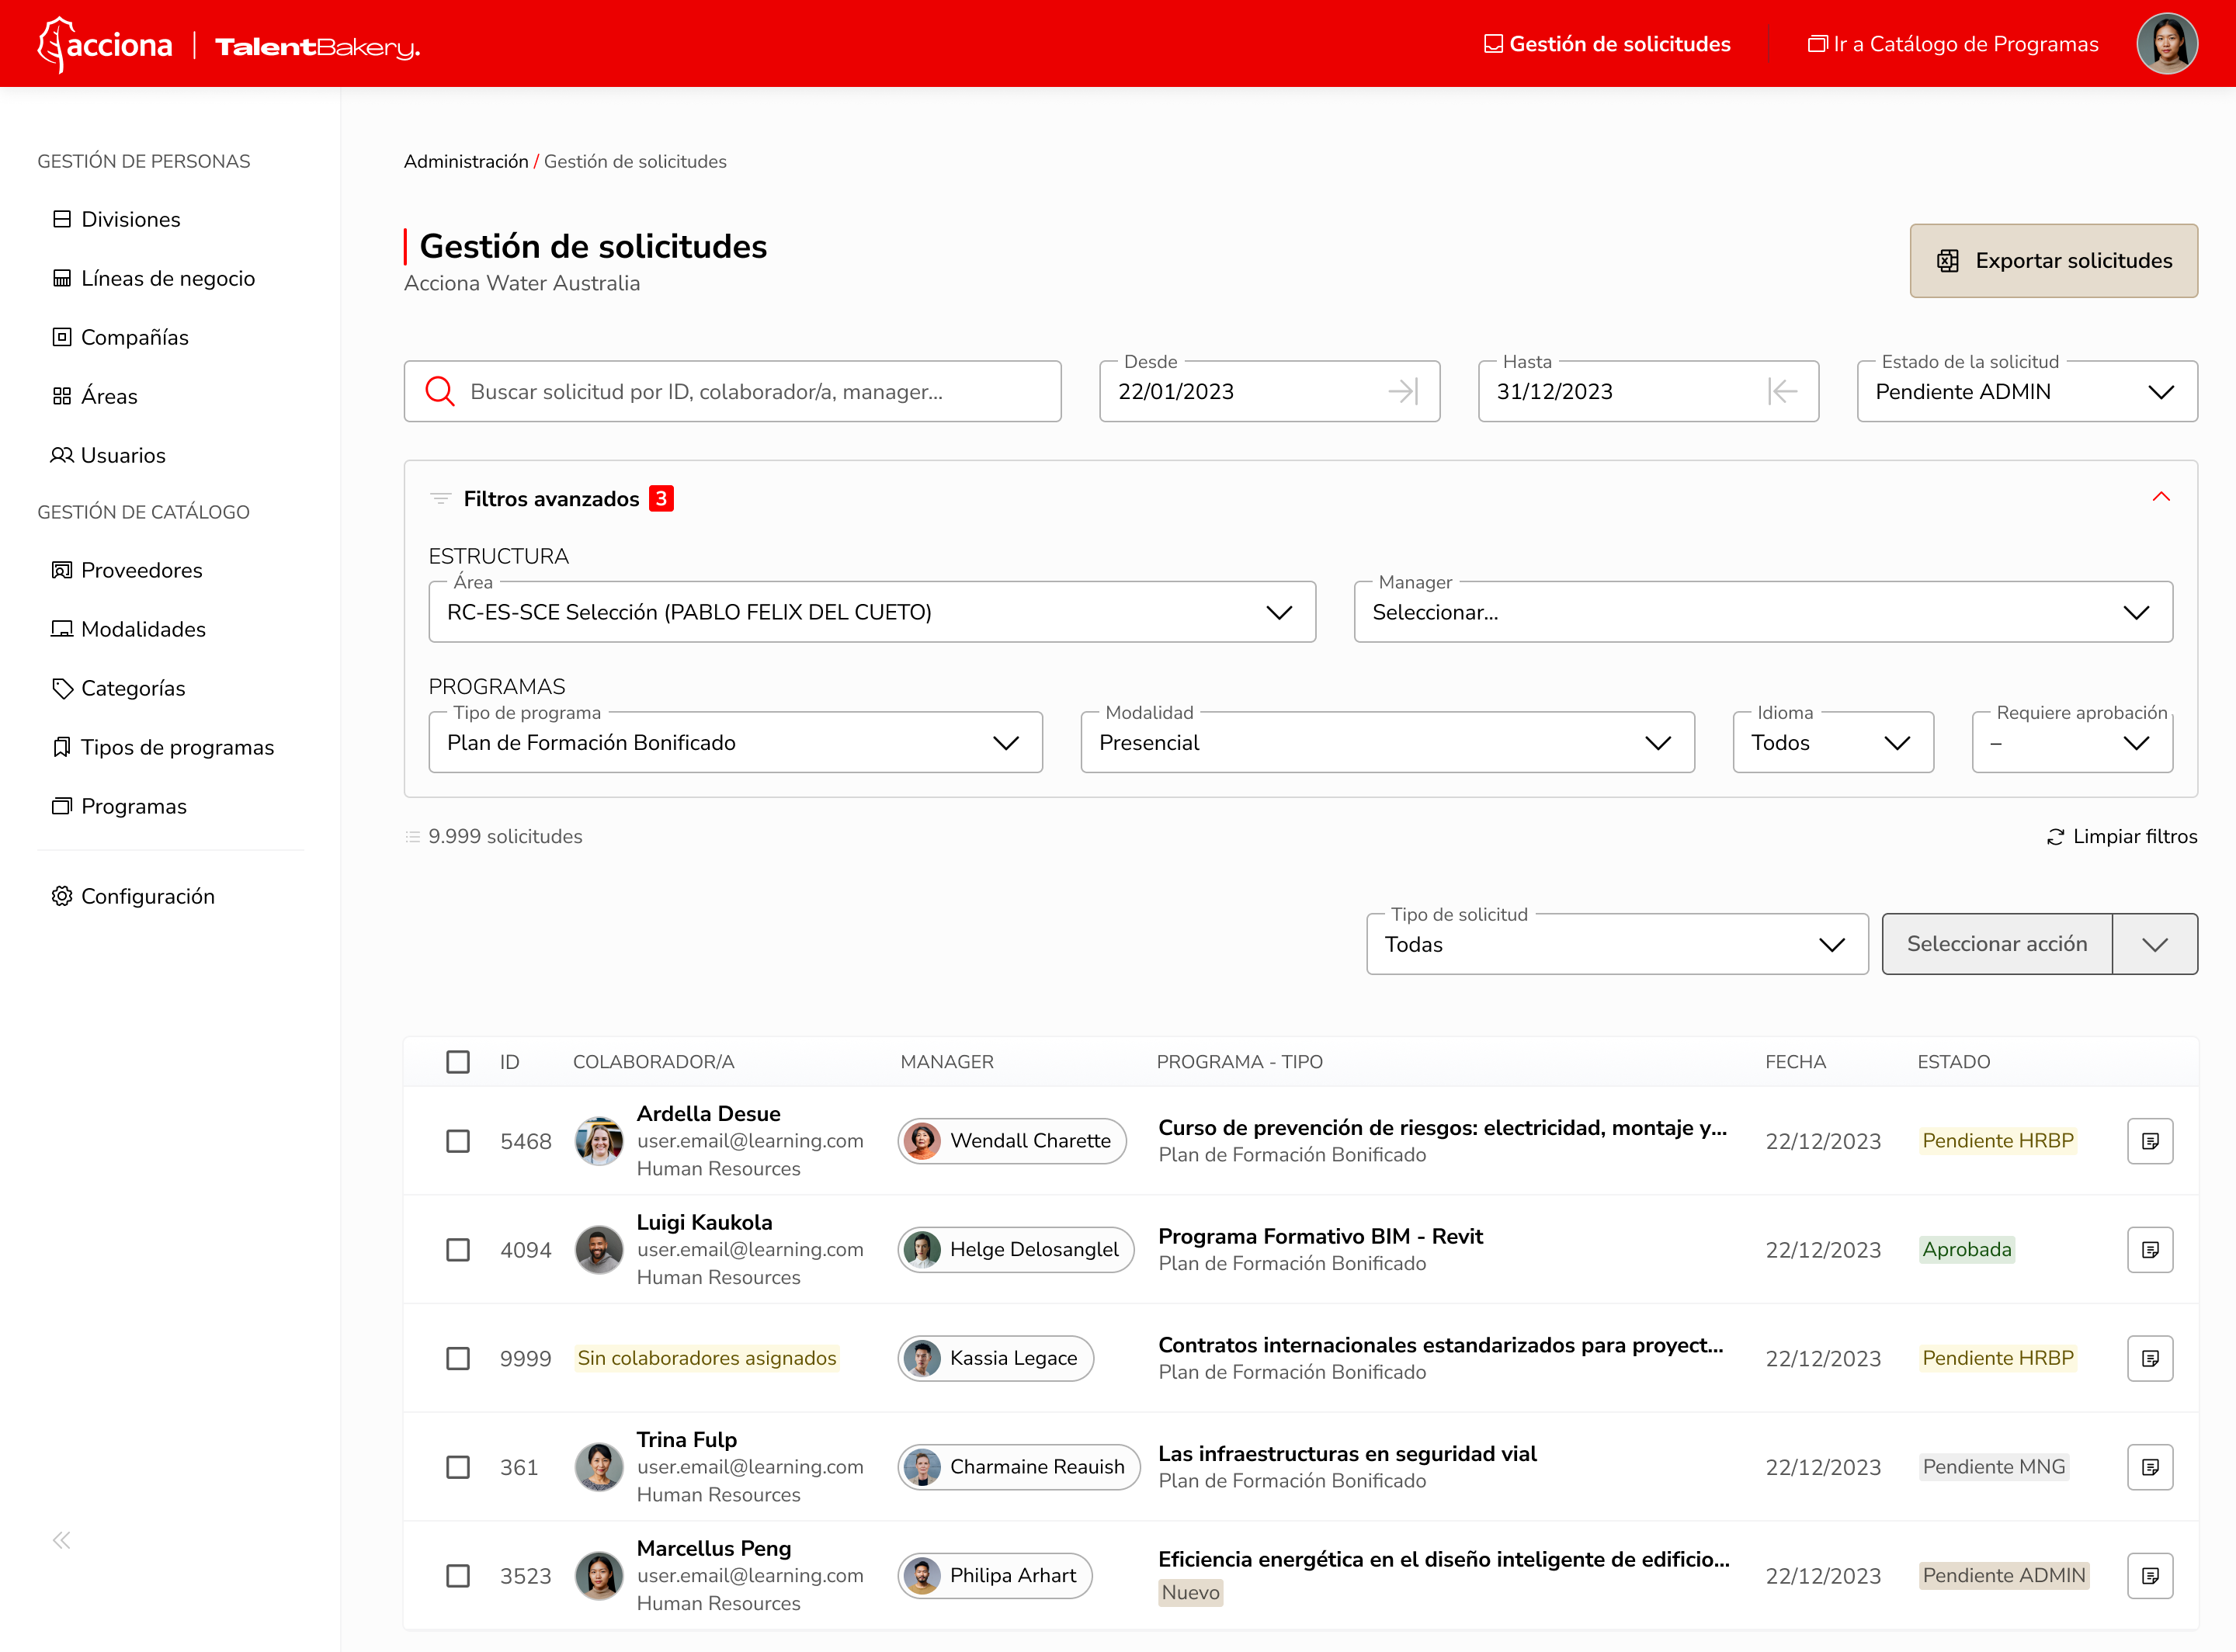Go to Proveedores in catalog management

point(141,570)
